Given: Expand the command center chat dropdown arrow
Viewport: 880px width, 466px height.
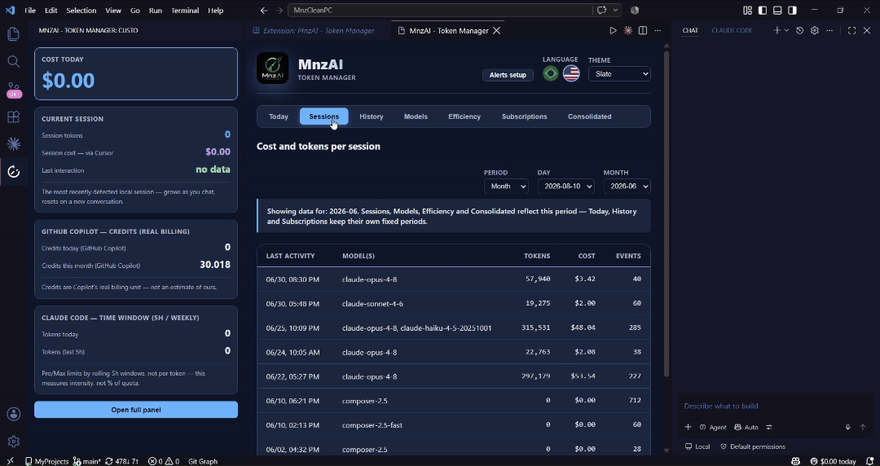Looking at the screenshot, I should [x=616, y=10].
